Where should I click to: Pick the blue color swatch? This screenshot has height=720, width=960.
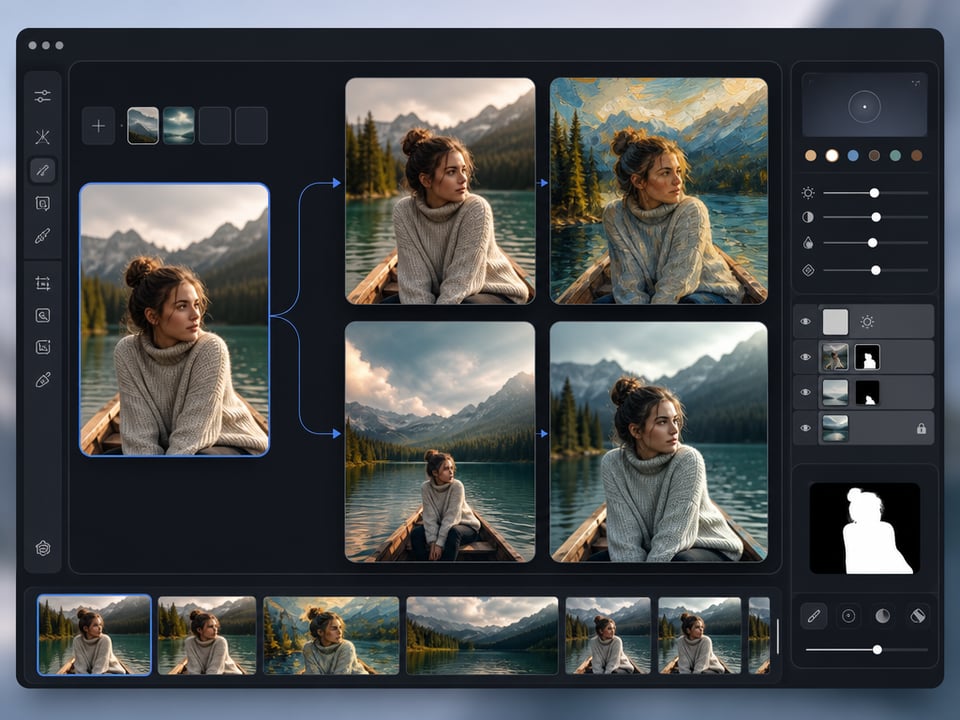[x=853, y=156]
